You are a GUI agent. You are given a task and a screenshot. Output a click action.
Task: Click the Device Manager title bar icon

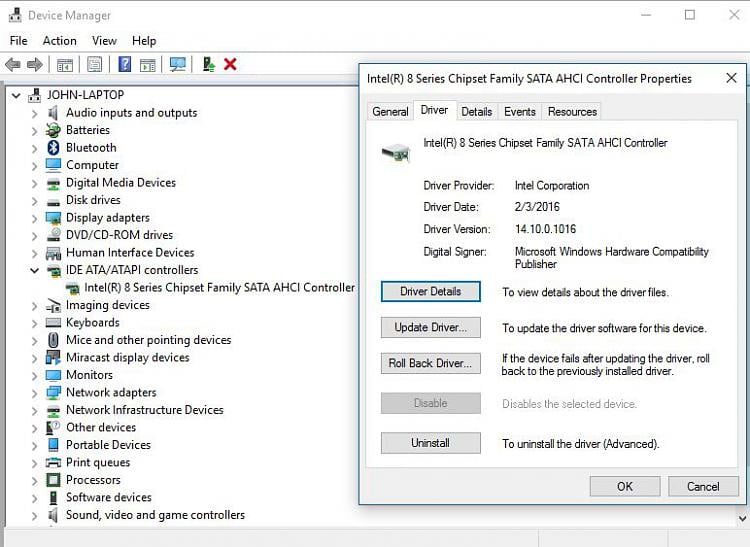15,15
